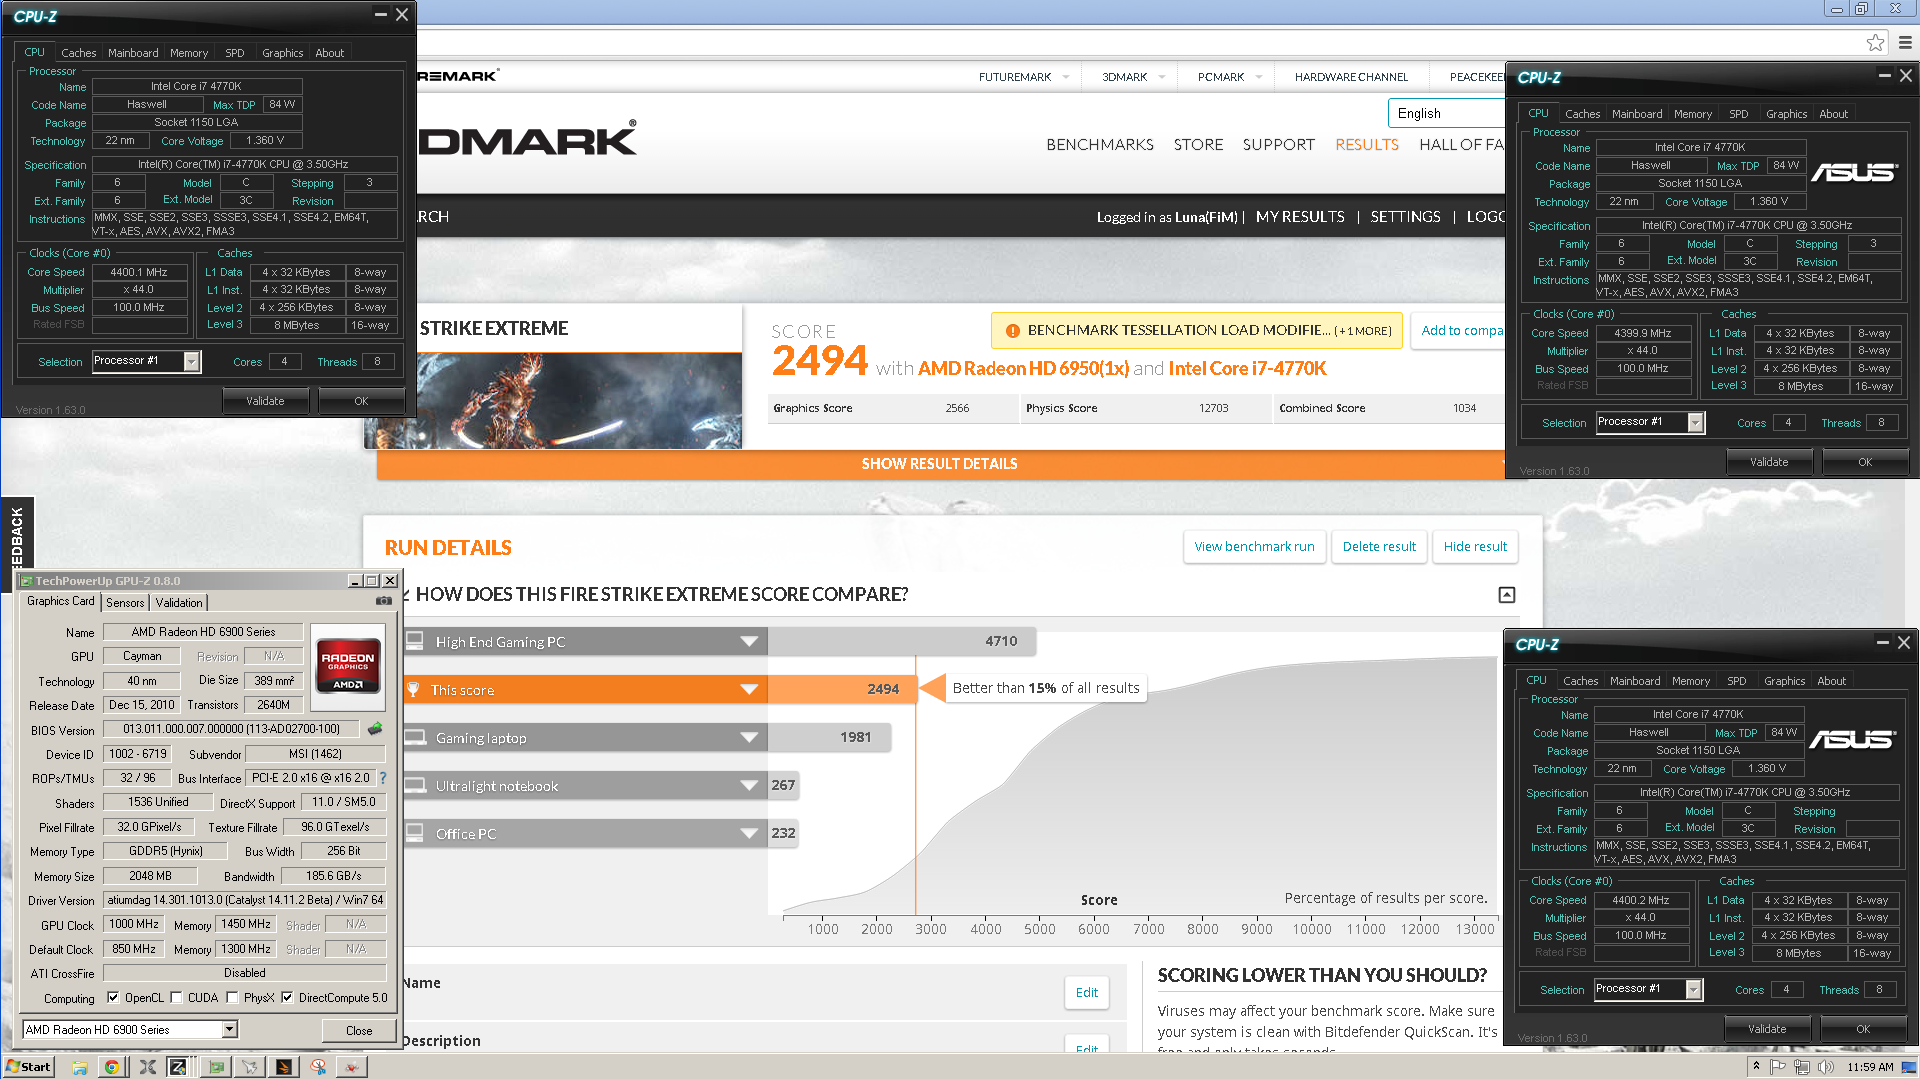1920x1079 pixels.
Task: Click the orange 3DMark taskbar icon
Action: point(284,1067)
